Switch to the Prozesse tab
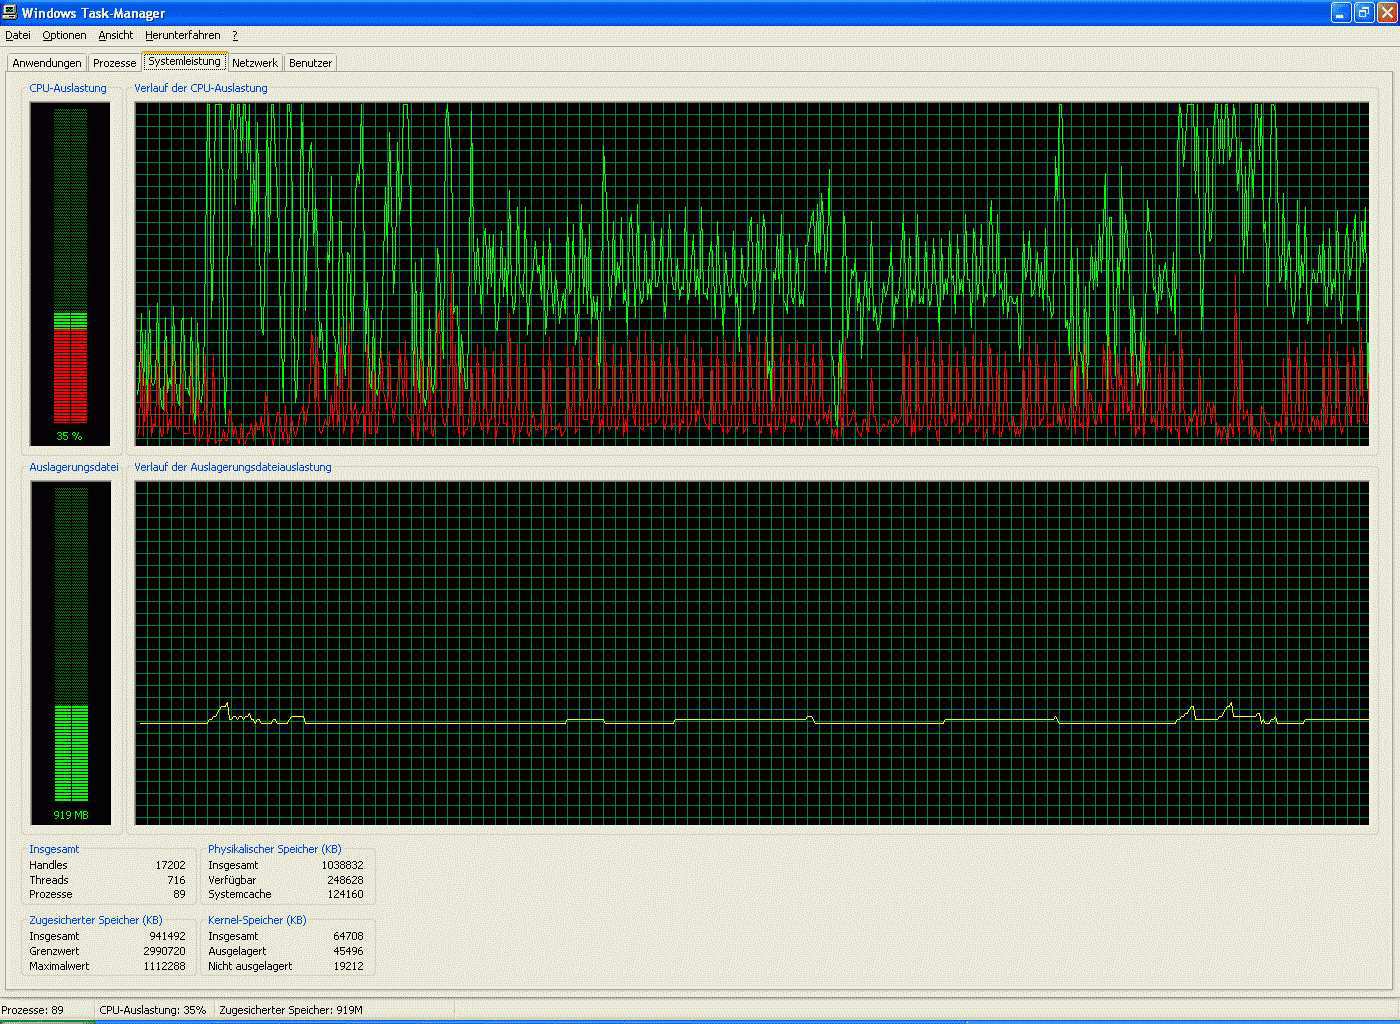The image size is (1400, 1024). pos(114,63)
